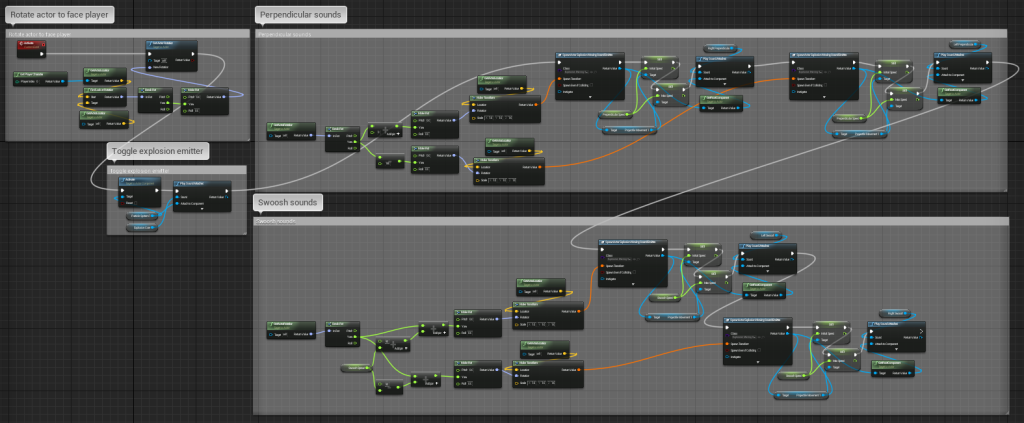Click the Get Player Character node
This screenshot has height=423, width=1024.
[40, 74]
